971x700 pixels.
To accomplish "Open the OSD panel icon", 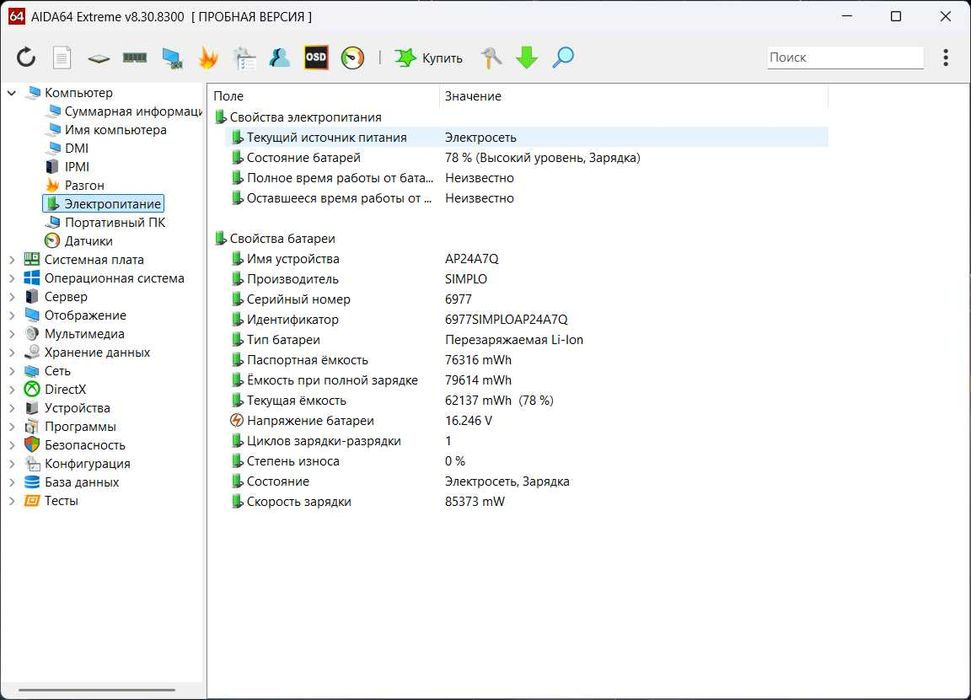I will [316, 58].
